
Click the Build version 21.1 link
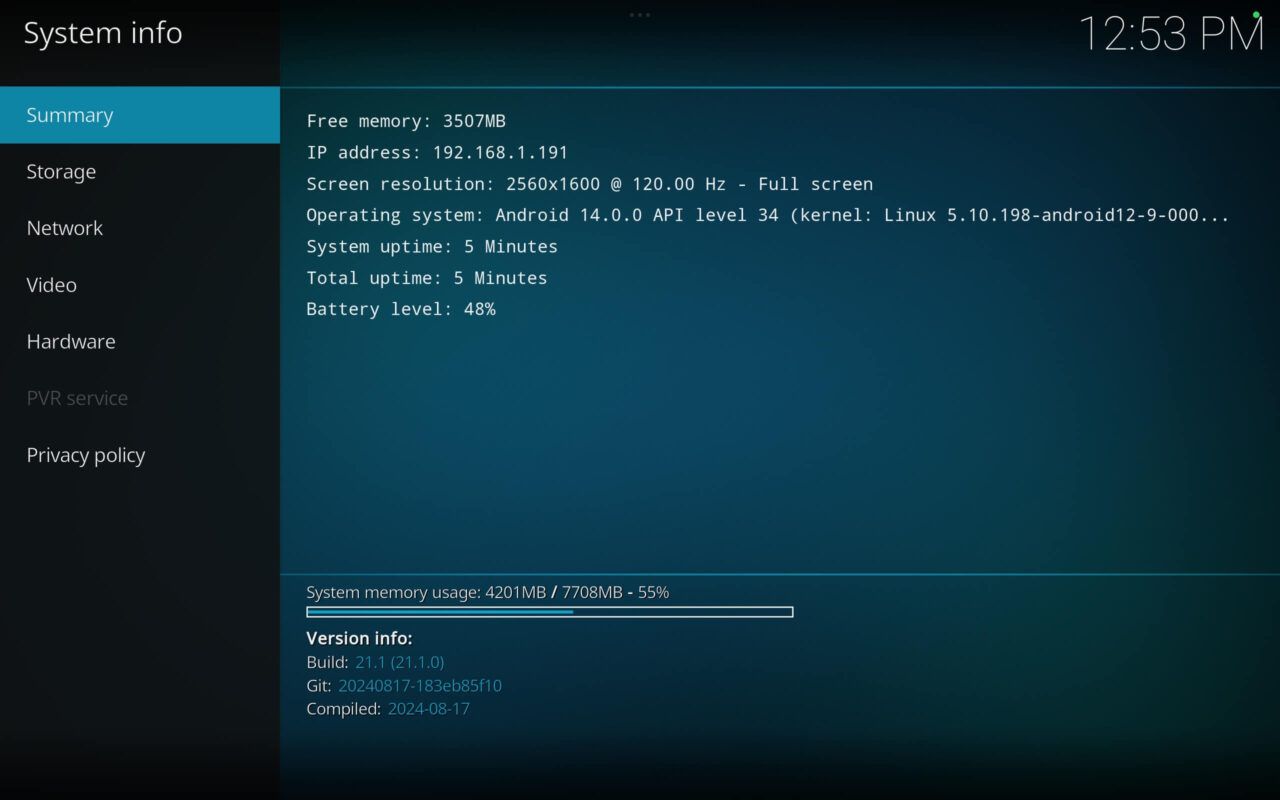click(399, 662)
